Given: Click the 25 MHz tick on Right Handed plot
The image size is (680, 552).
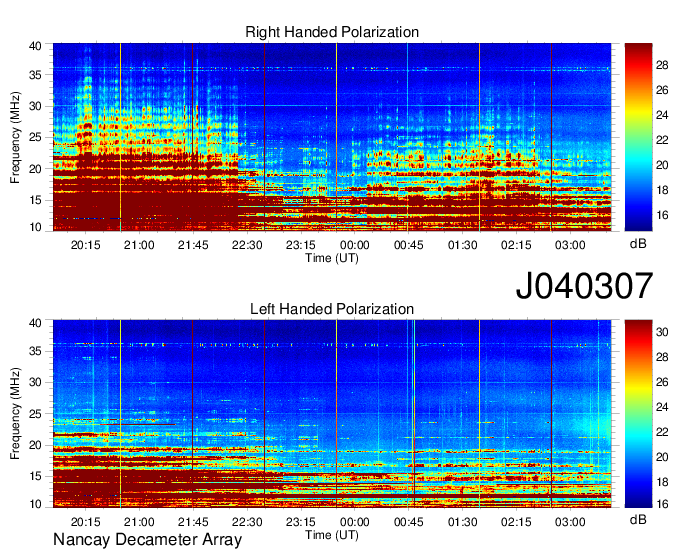Looking at the screenshot, I should pyautogui.click(x=35, y=137).
